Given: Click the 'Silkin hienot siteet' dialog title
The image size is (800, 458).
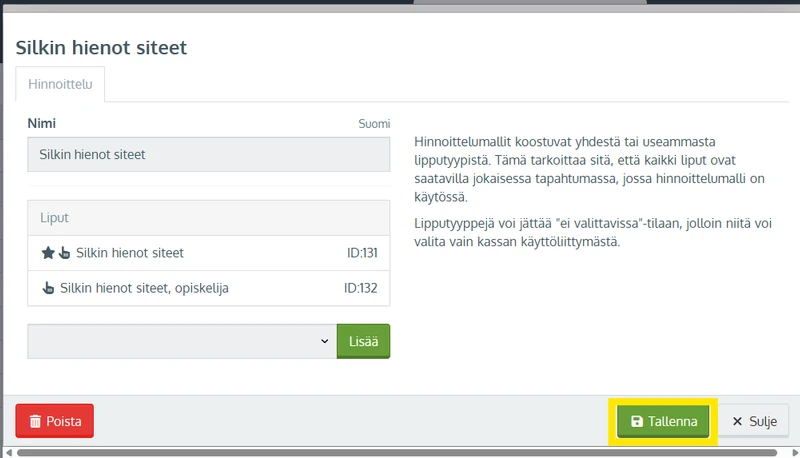Looking at the screenshot, I should (101, 47).
